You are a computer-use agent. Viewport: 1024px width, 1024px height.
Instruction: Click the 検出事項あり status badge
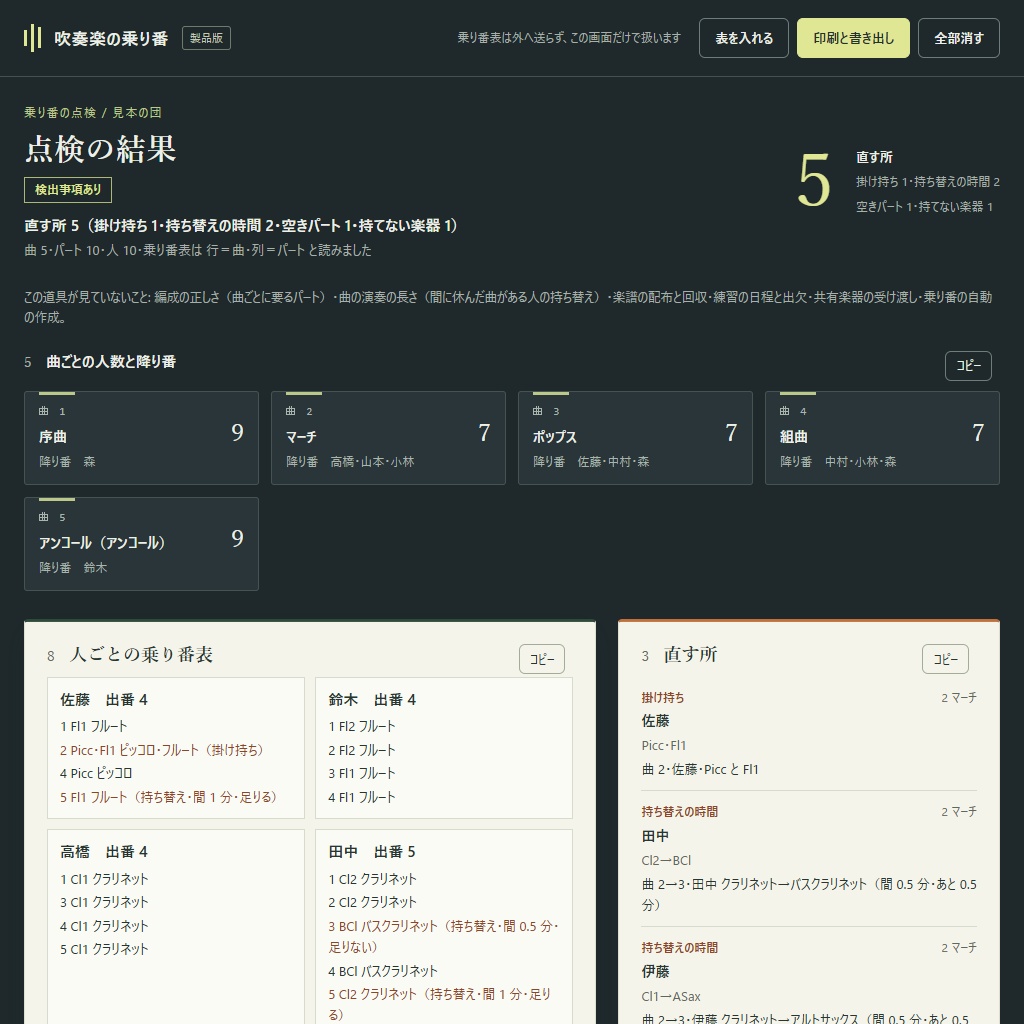tap(68, 189)
